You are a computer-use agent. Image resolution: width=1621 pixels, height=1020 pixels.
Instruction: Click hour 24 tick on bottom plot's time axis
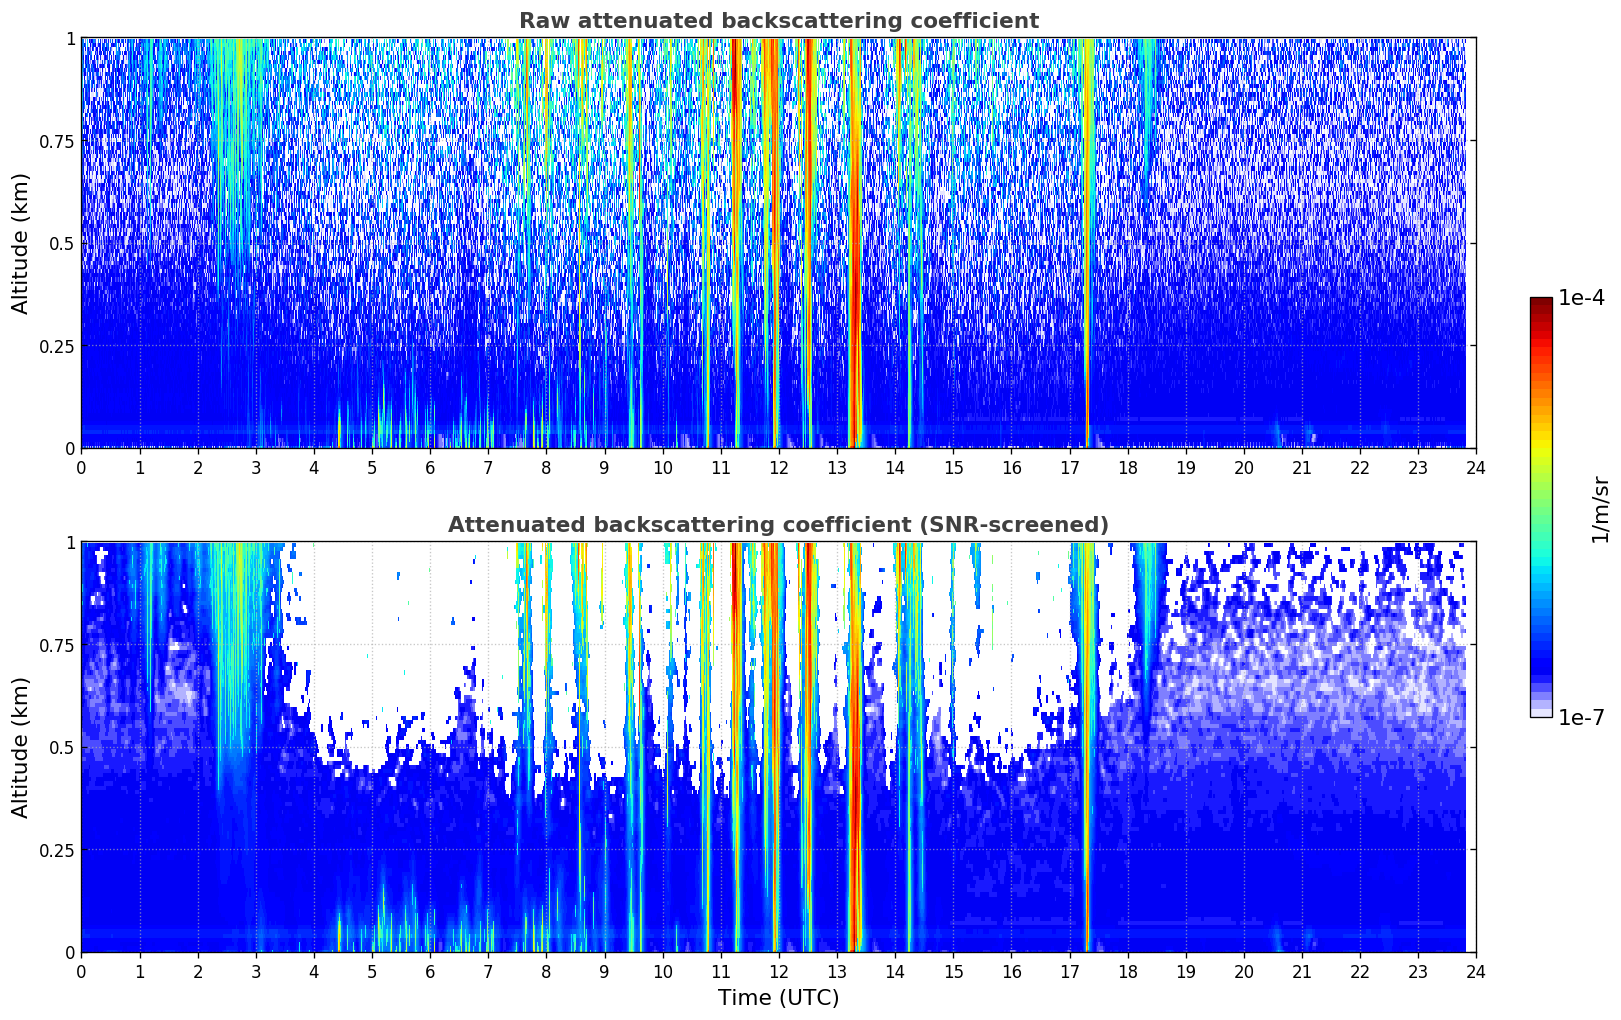coord(1475,971)
